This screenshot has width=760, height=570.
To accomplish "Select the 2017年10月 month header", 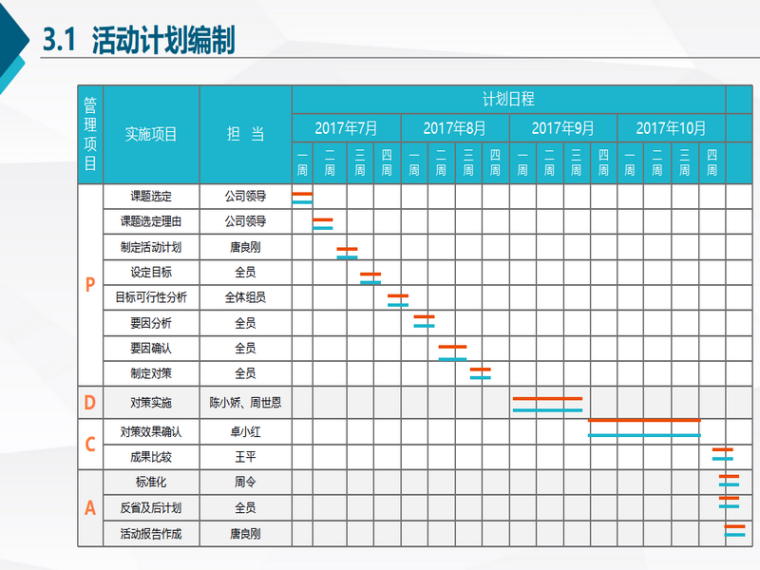I will tap(670, 128).
